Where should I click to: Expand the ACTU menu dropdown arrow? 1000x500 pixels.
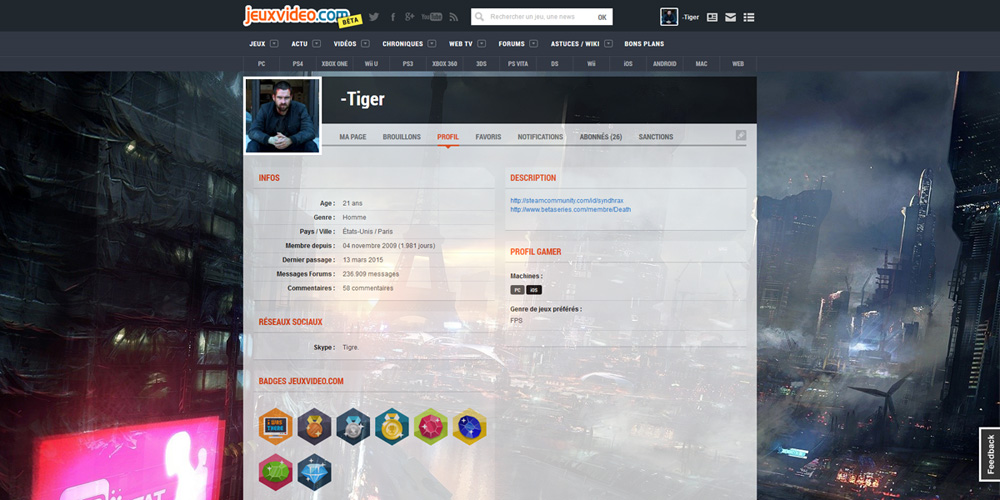pos(316,44)
